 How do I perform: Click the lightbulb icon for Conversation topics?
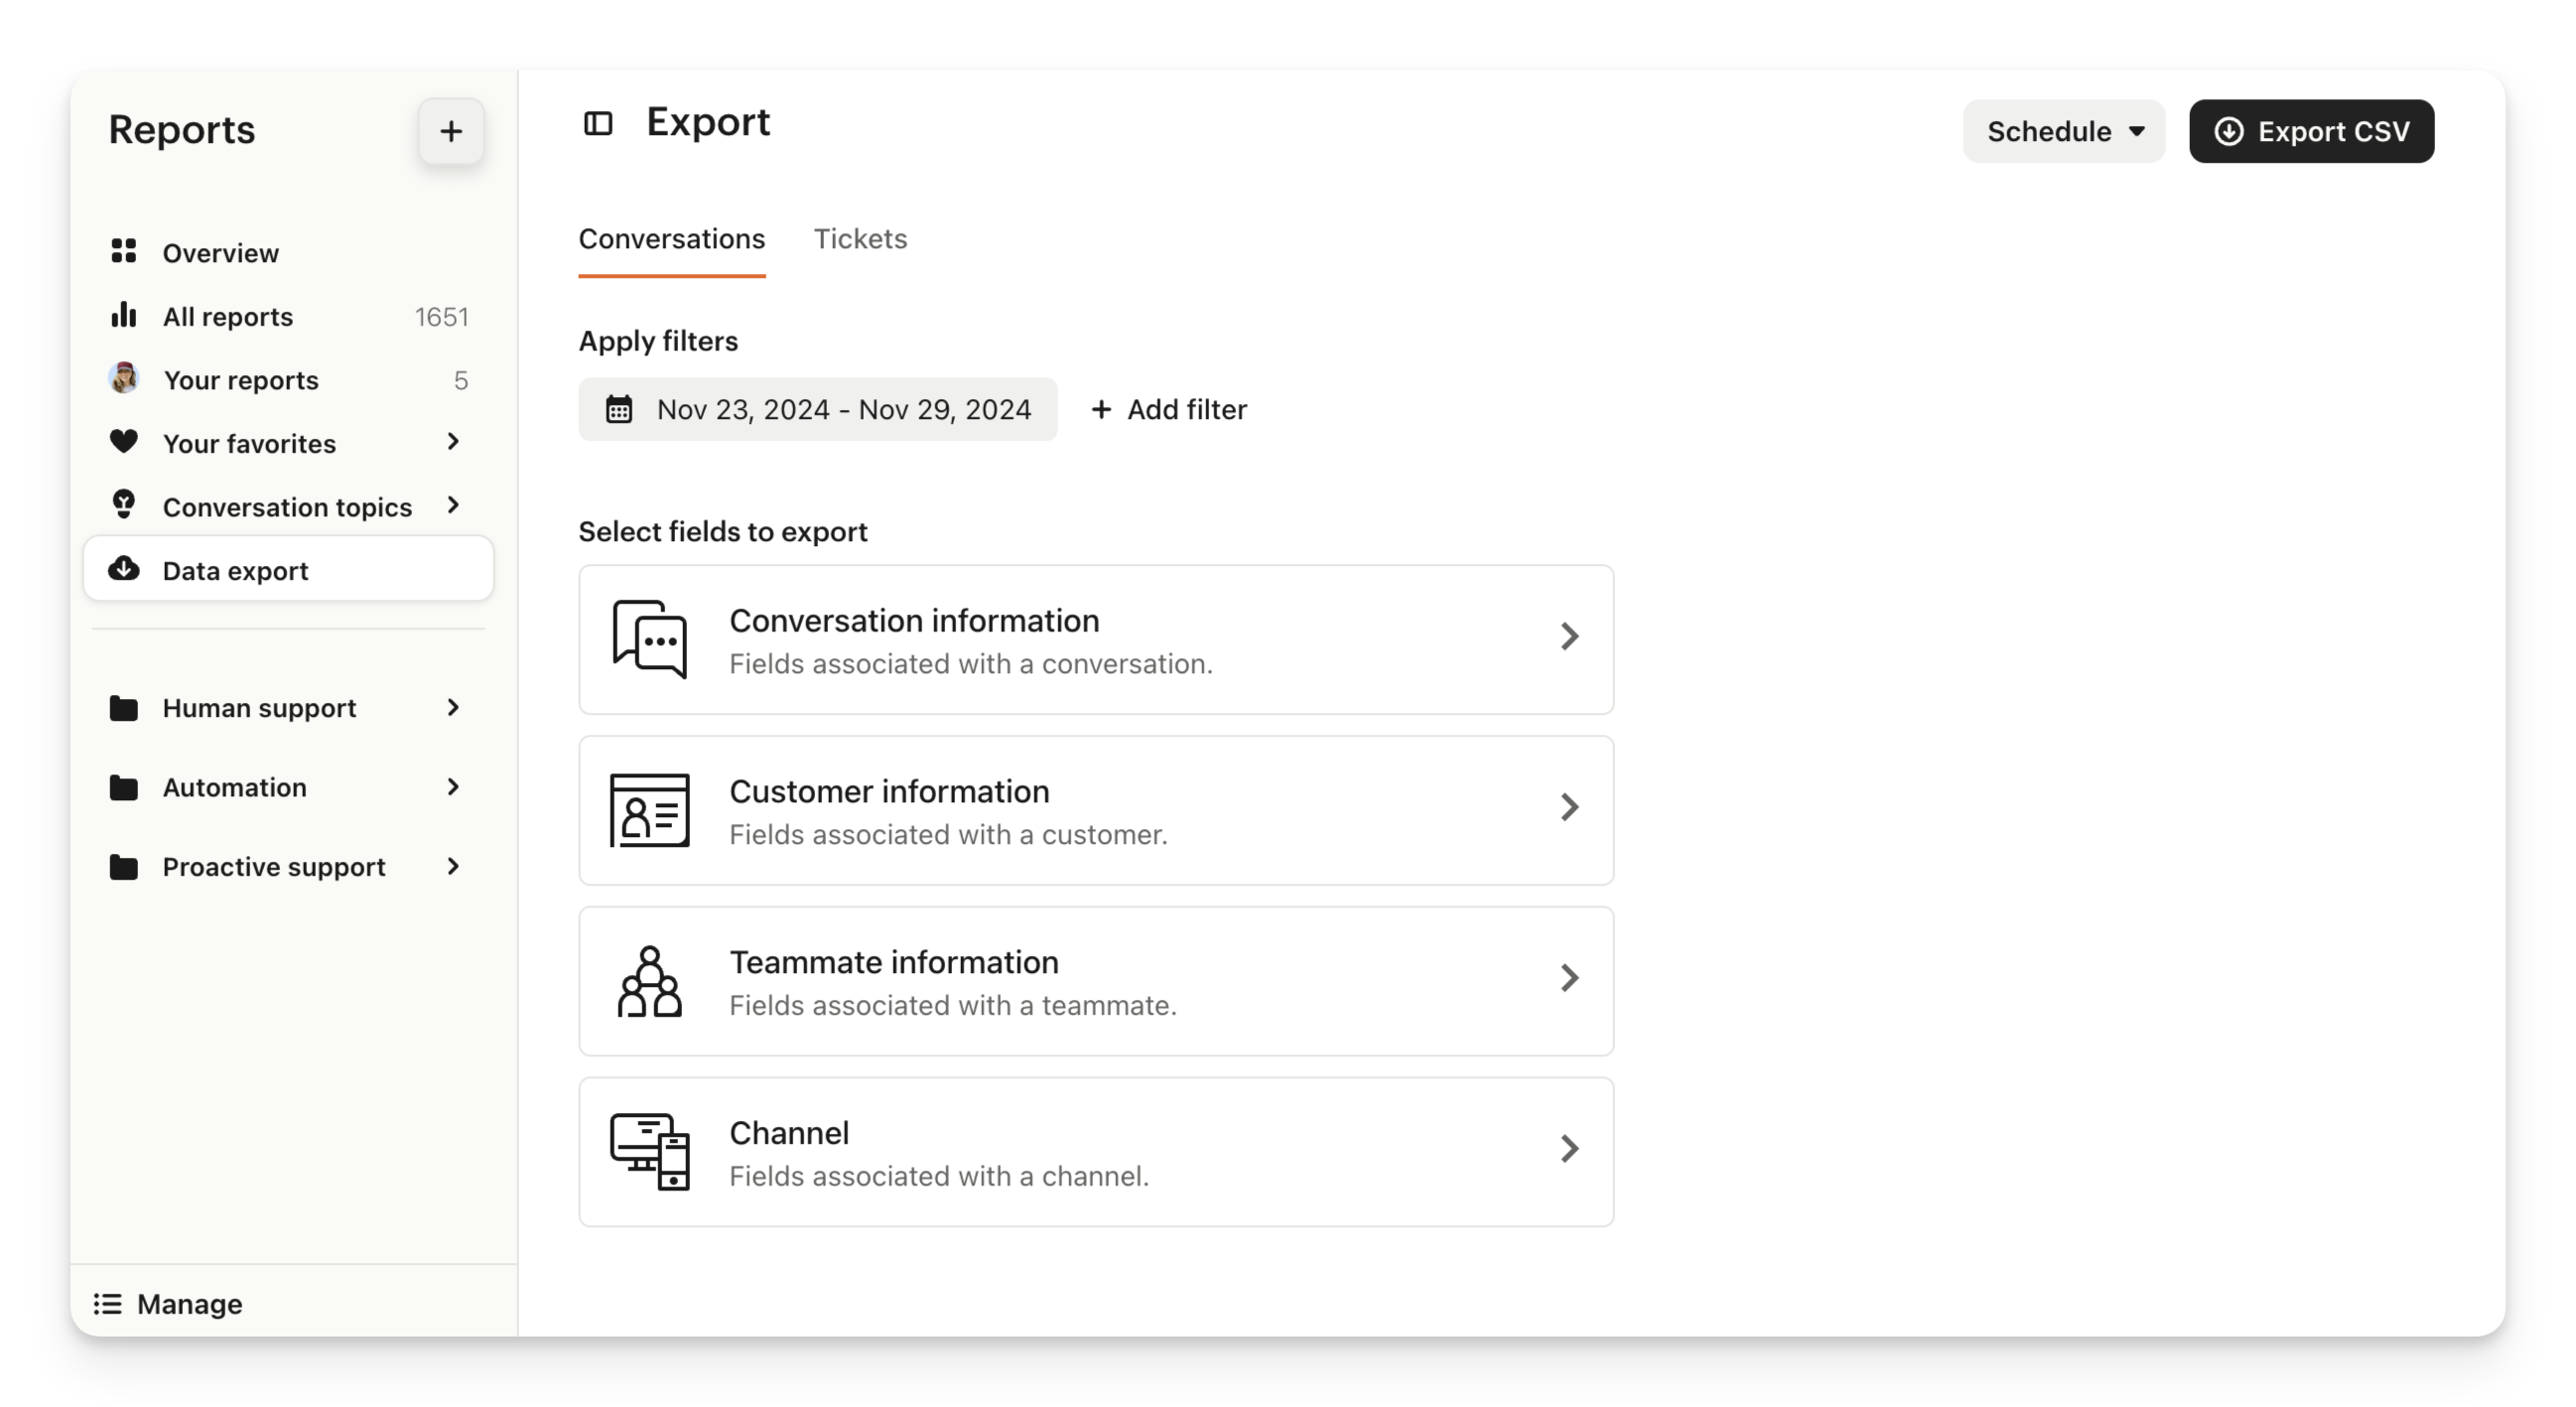coord(124,505)
